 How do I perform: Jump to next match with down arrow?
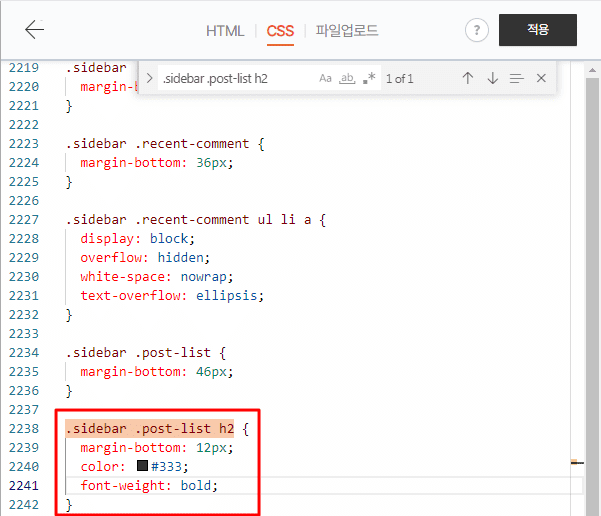pyautogui.click(x=493, y=78)
